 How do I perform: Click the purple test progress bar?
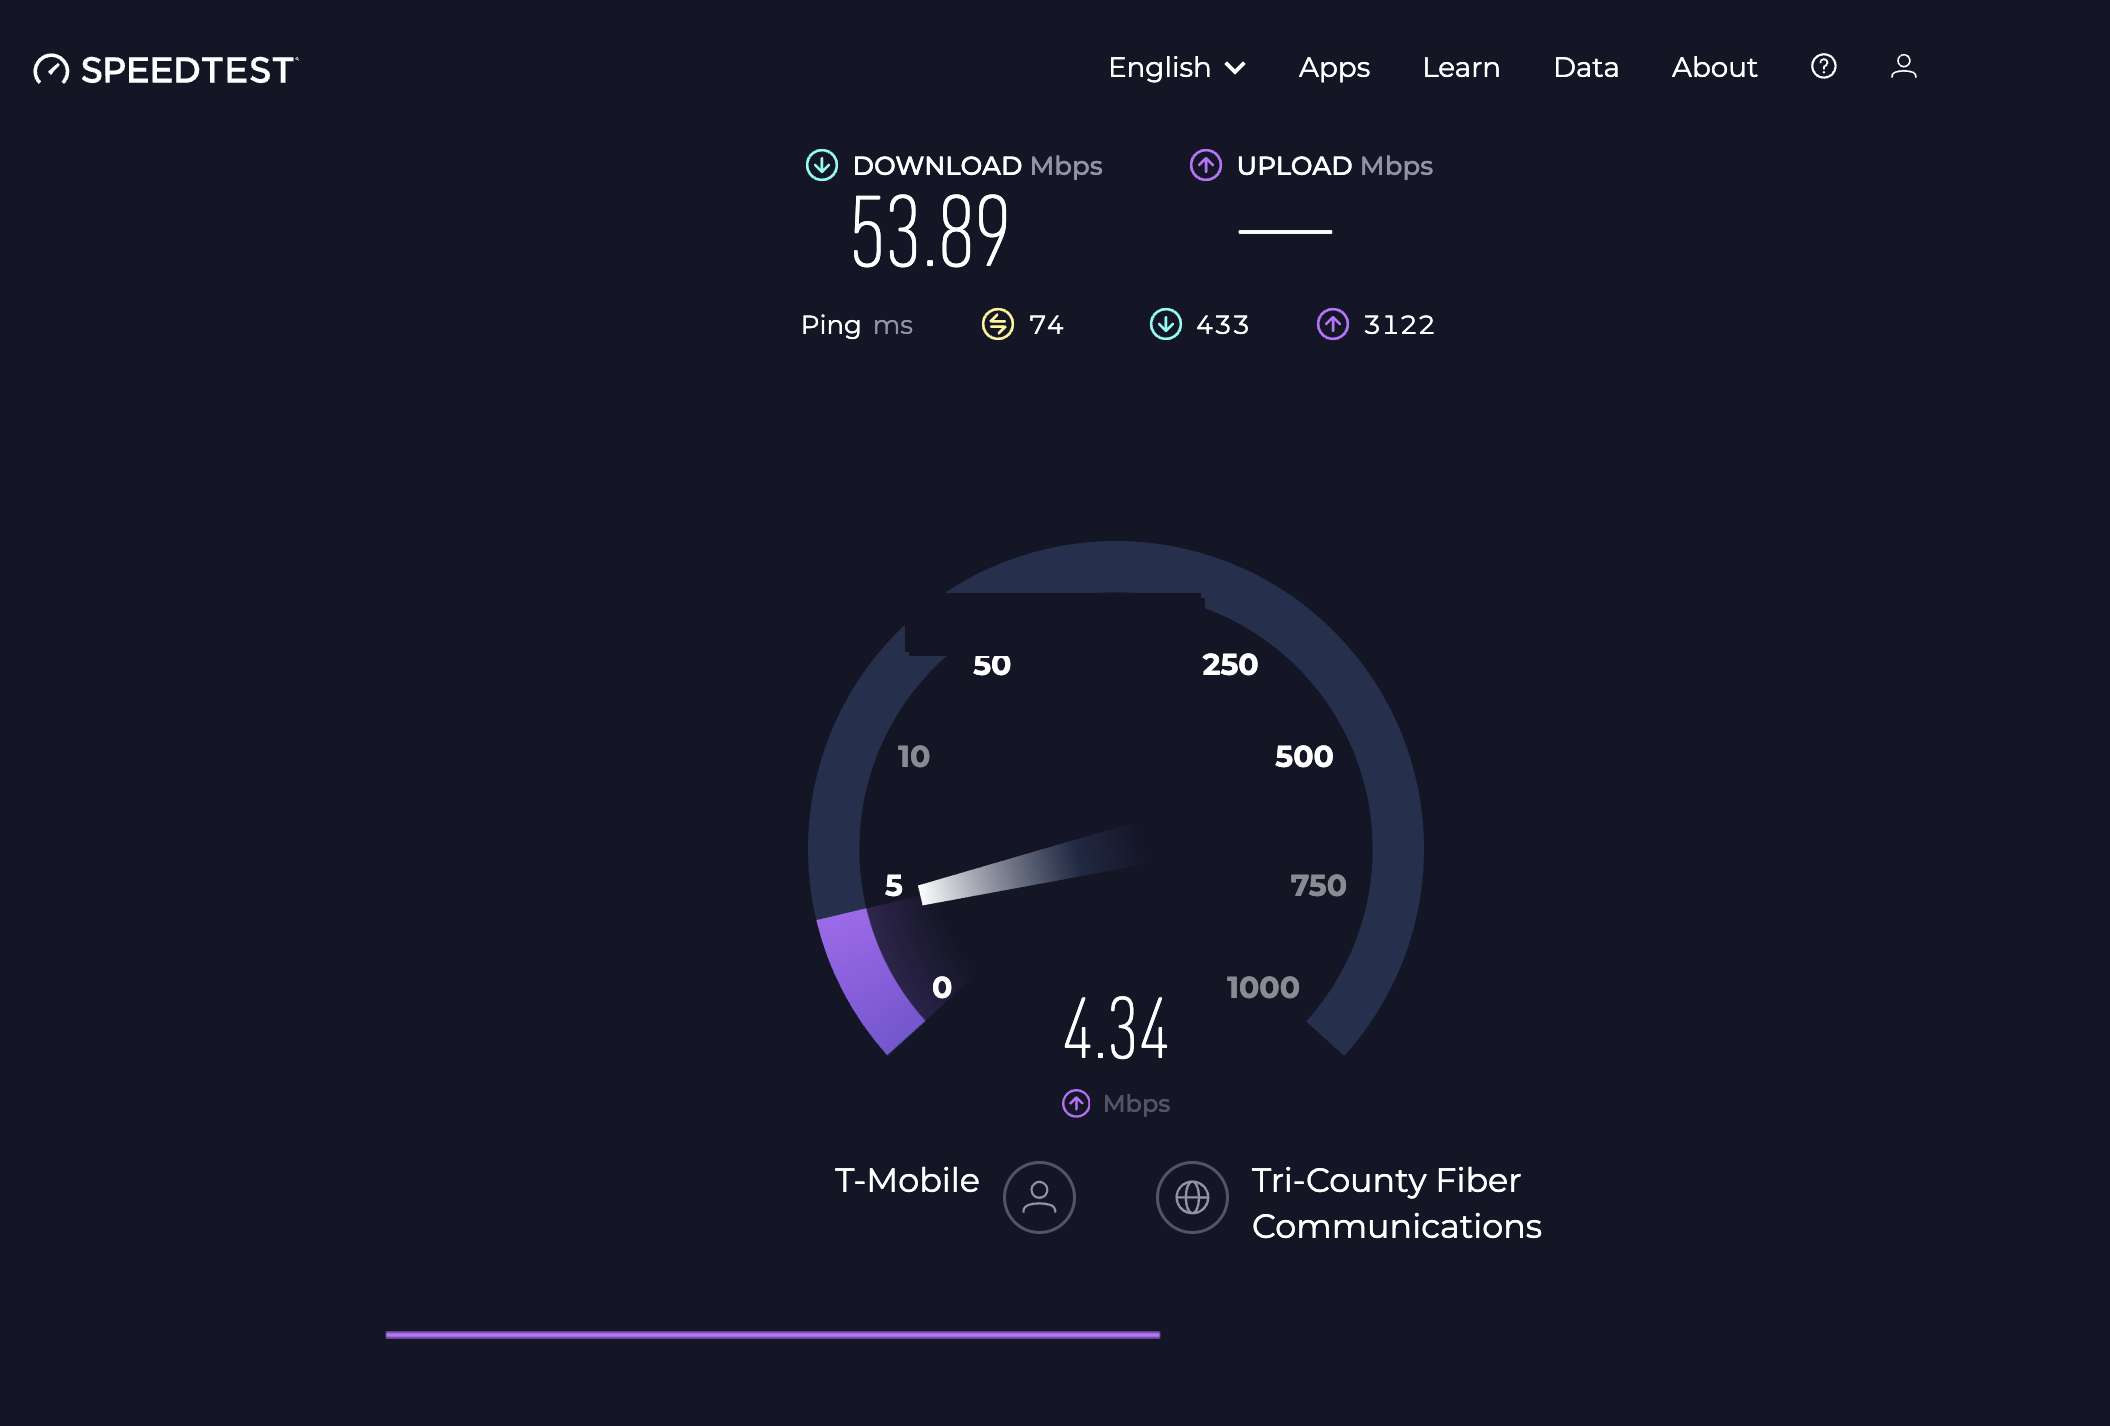(772, 1334)
